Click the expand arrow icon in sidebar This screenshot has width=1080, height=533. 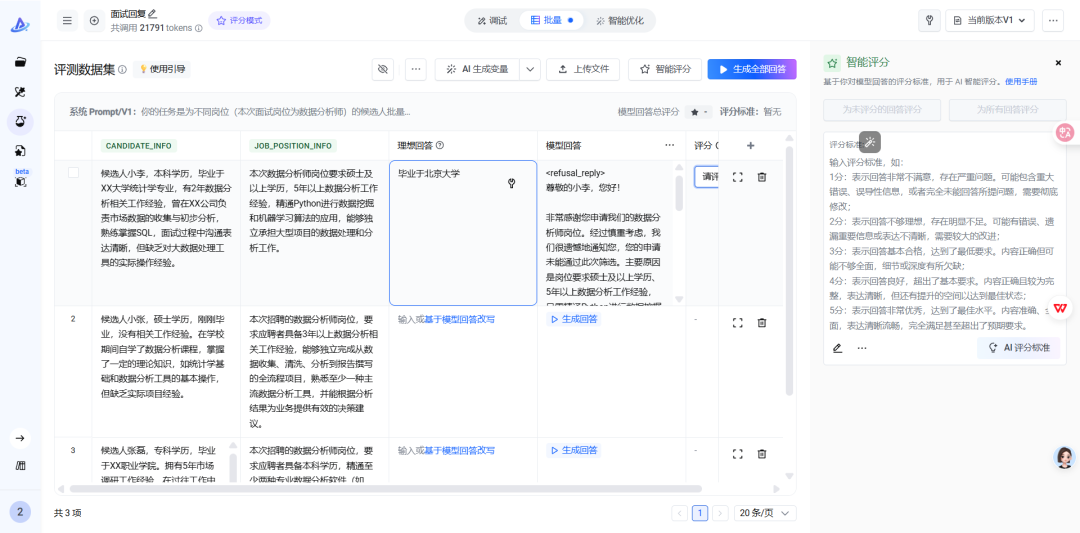[x=20, y=438]
